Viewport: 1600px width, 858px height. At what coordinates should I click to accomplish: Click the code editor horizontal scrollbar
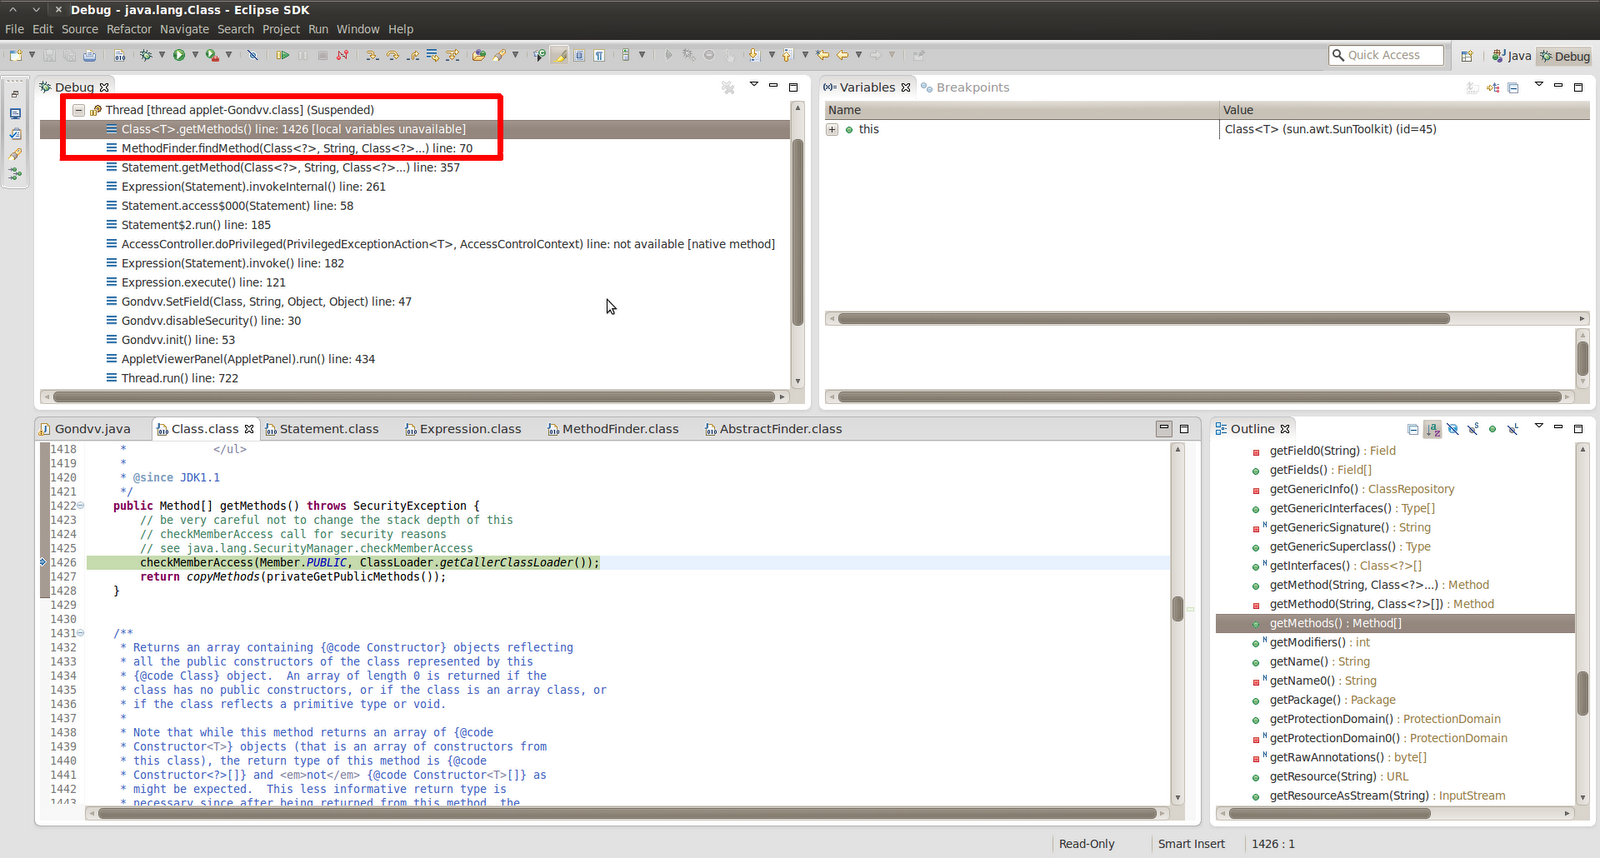[627, 813]
